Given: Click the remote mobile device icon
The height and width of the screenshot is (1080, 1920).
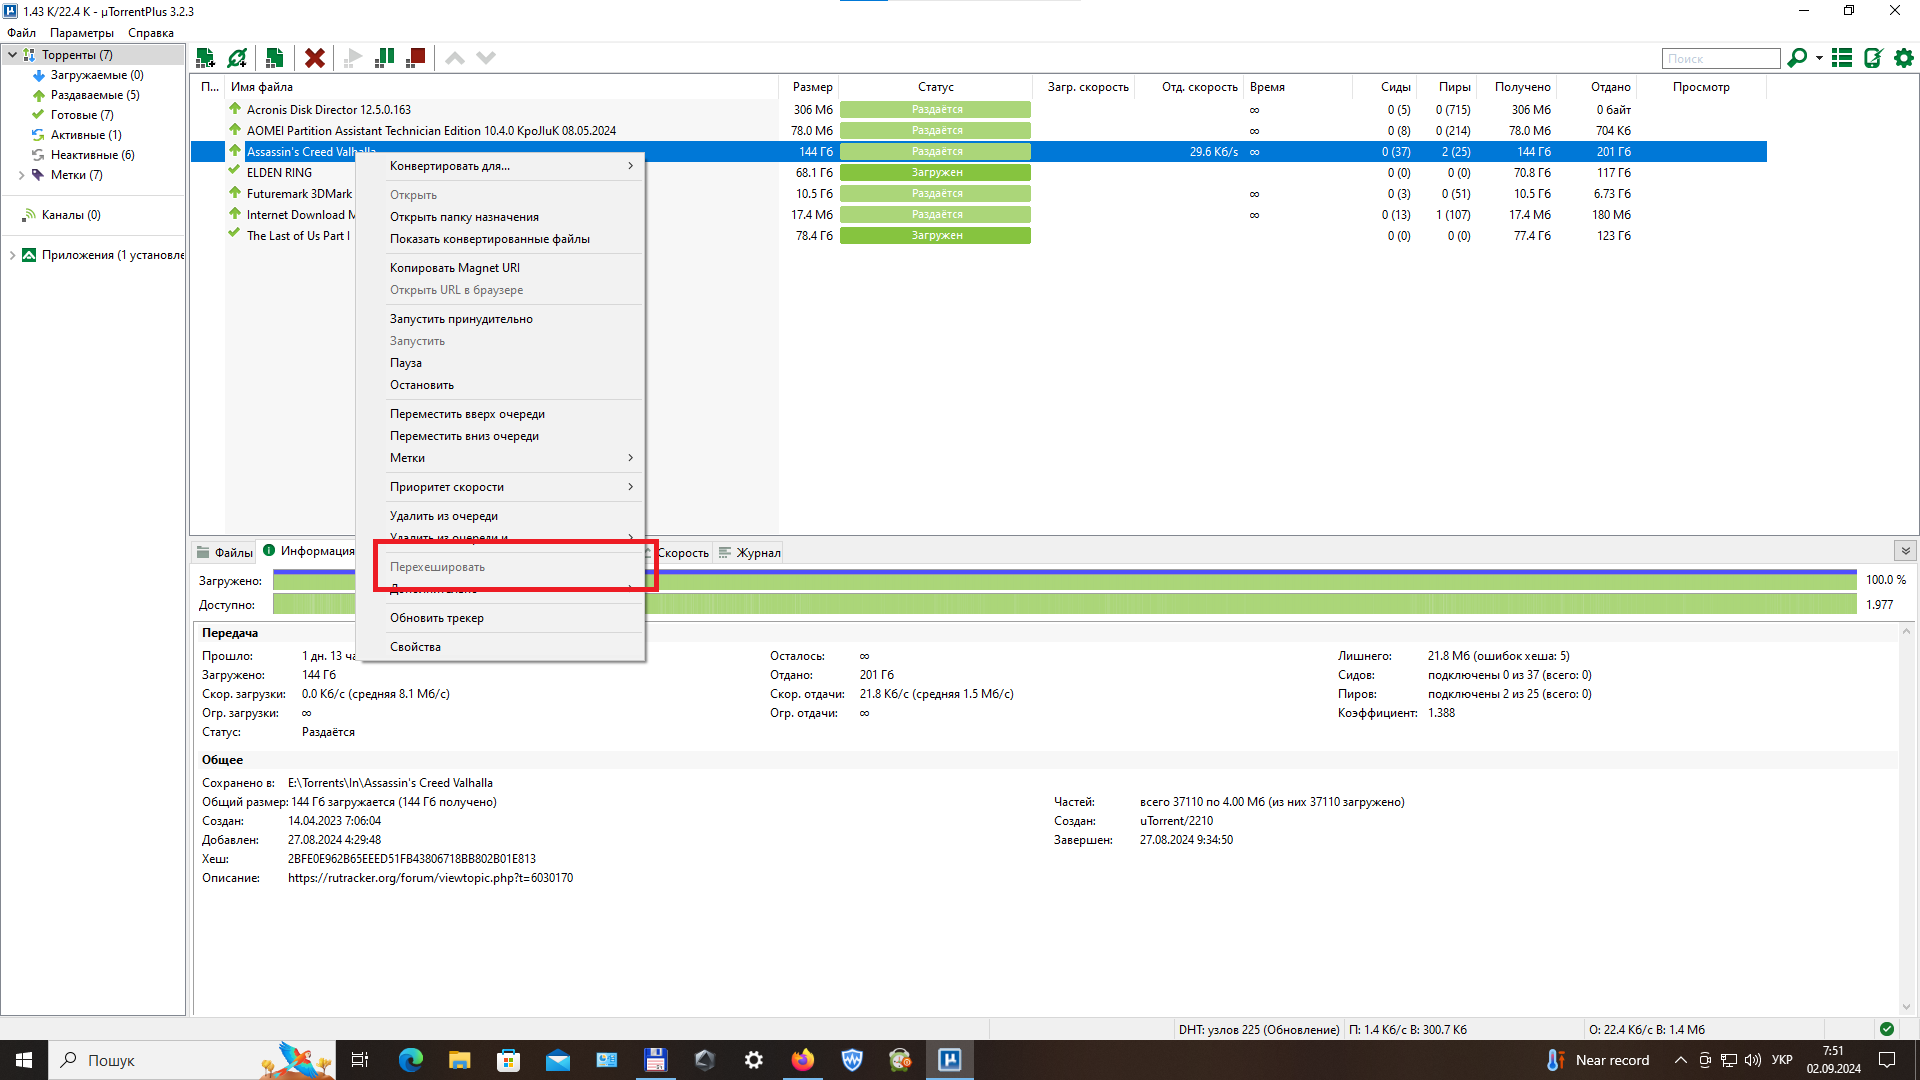Looking at the screenshot, I should click(x=1873, y=58).
